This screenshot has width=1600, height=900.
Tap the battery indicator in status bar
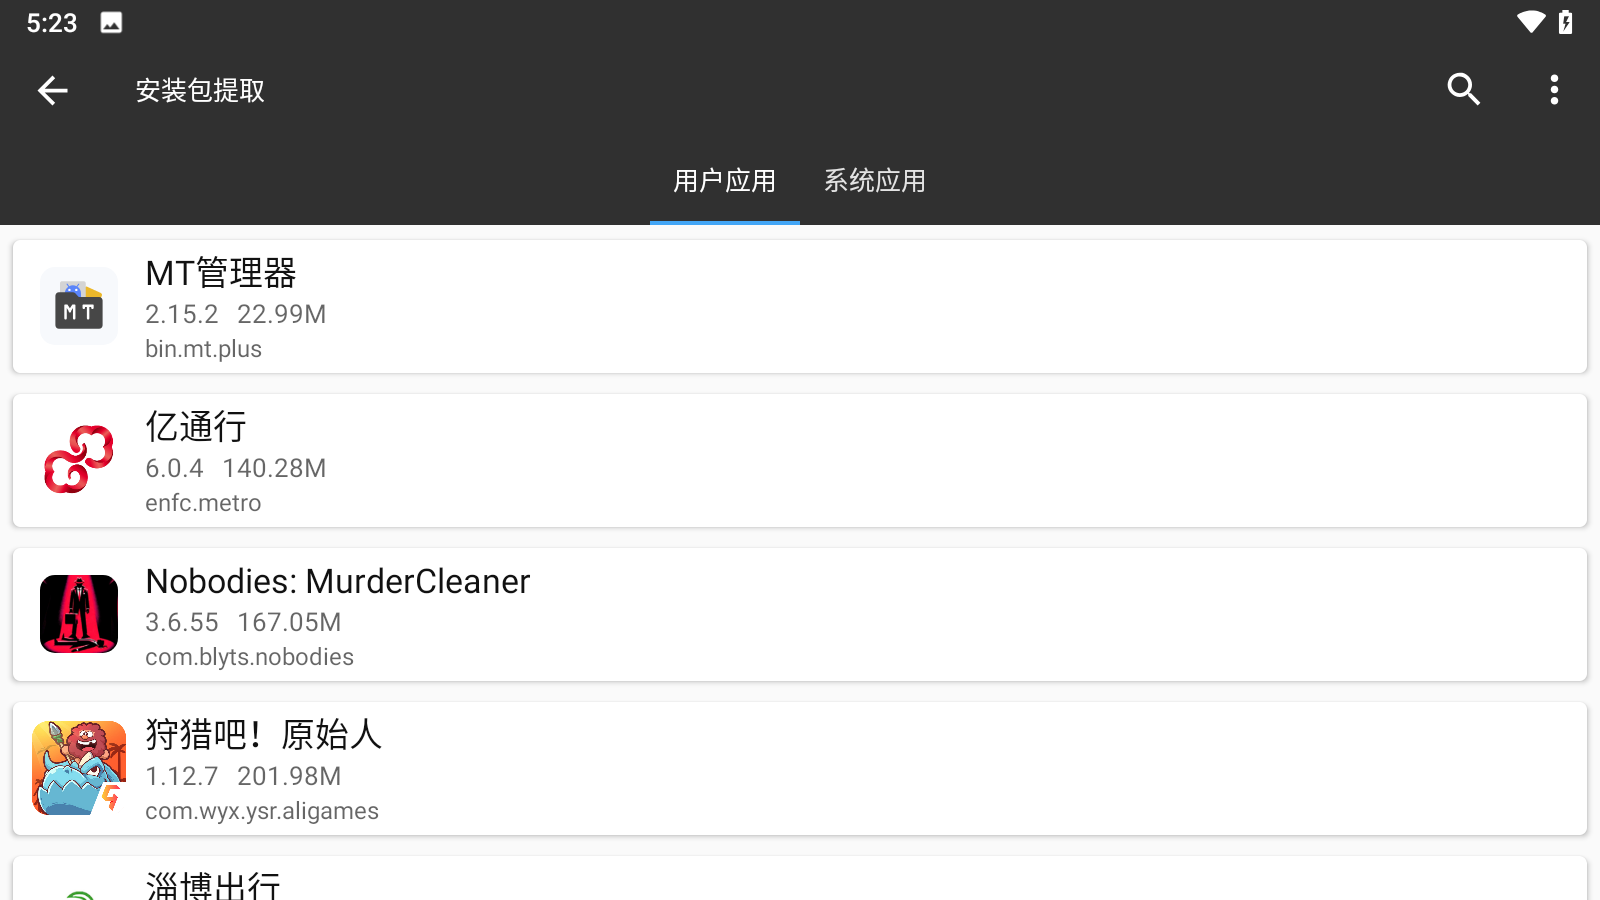point(1567,21)
